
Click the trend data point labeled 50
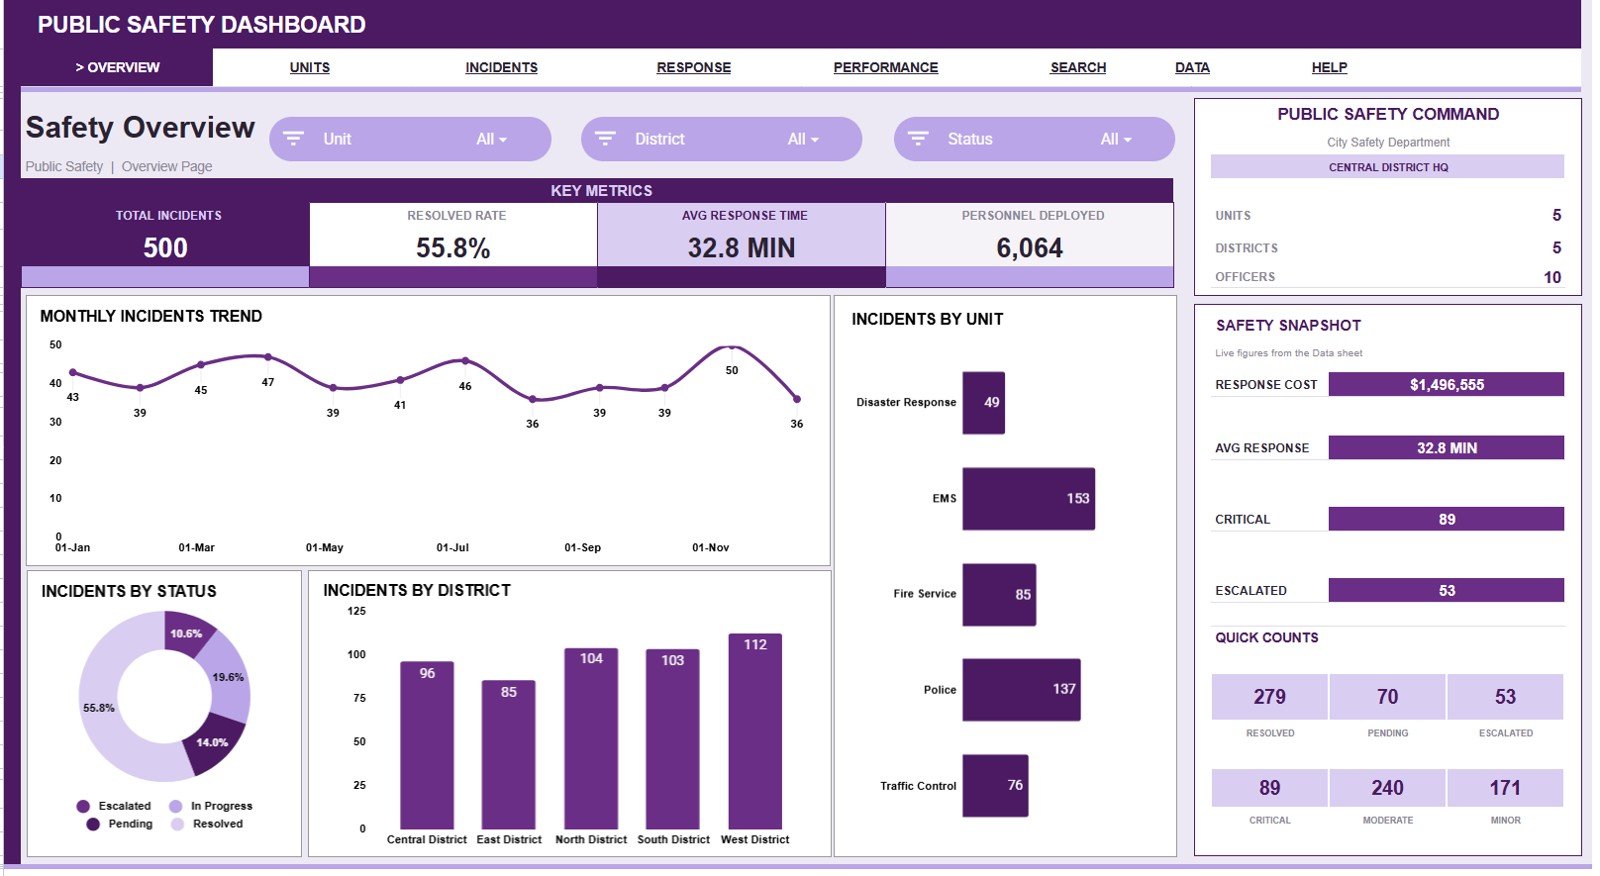[x=732, y=347]
